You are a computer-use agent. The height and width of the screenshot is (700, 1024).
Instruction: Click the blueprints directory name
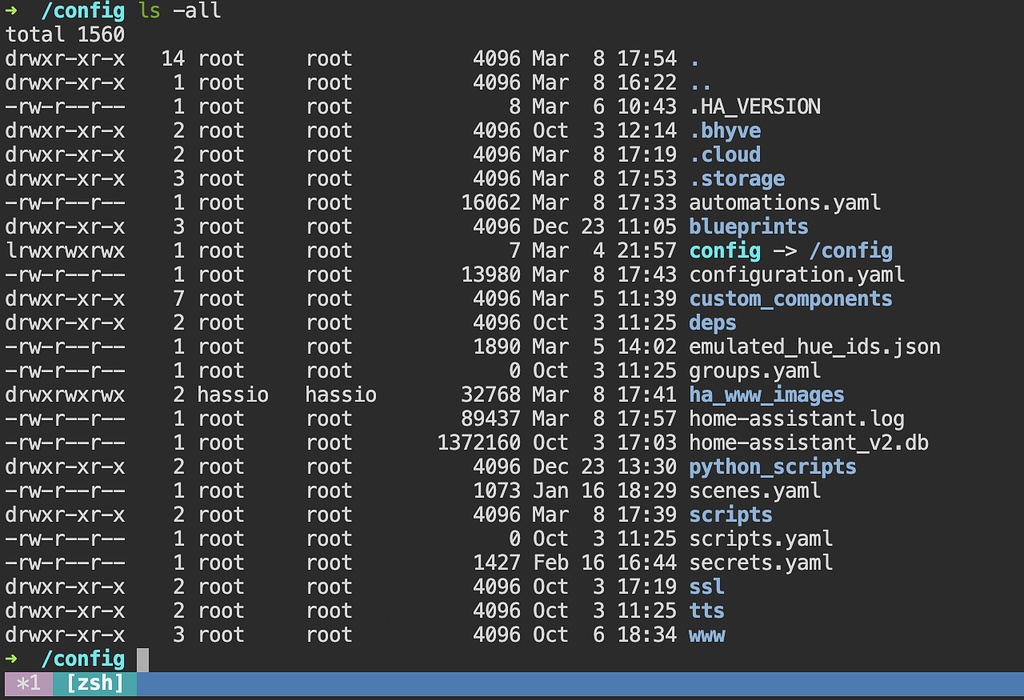coord(749,226)
